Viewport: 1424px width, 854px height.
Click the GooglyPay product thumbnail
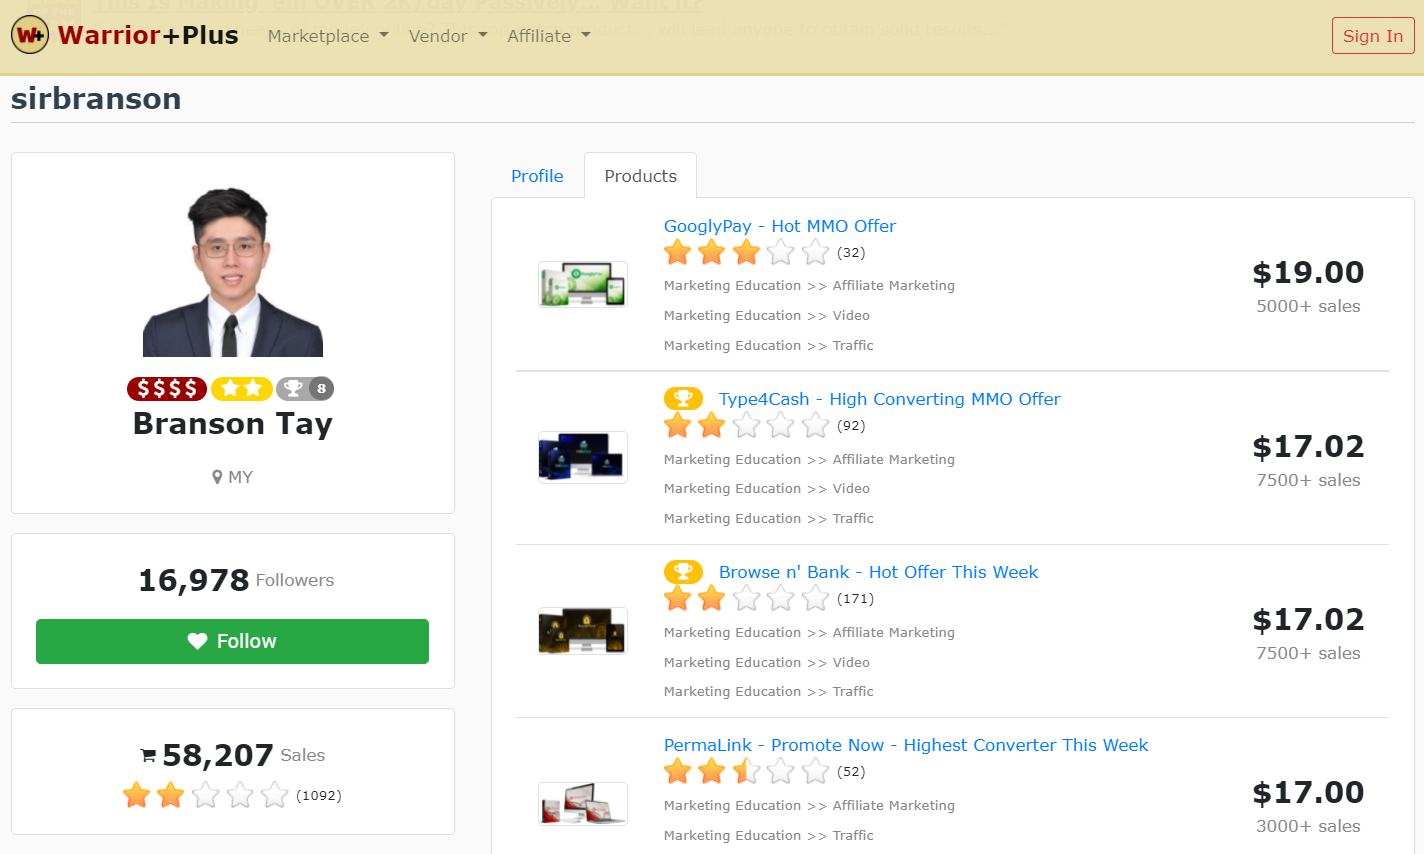pos(583,284)
